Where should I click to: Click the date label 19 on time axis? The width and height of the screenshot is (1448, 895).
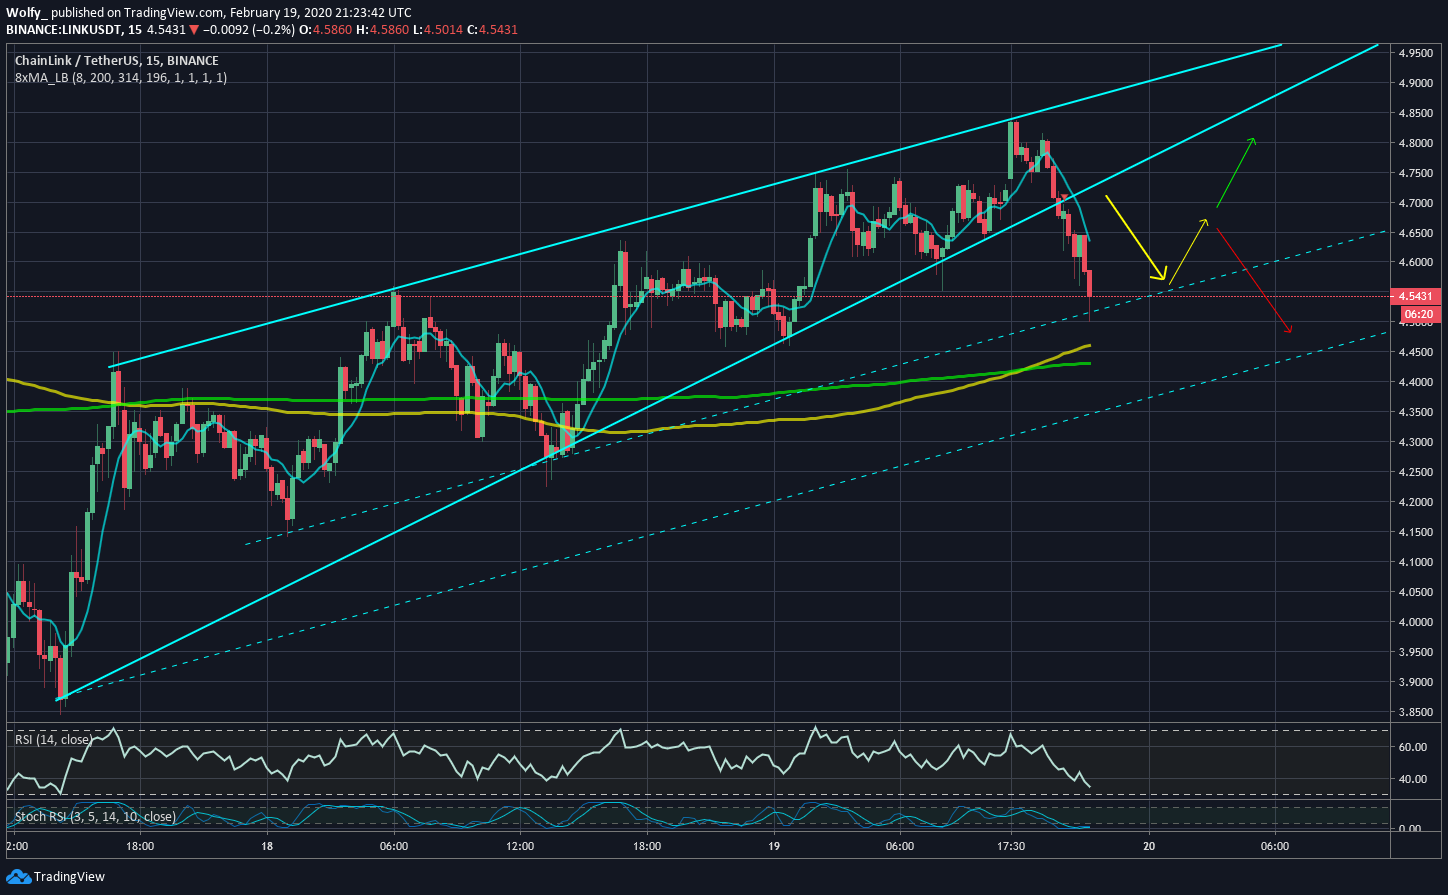(774, 846)
